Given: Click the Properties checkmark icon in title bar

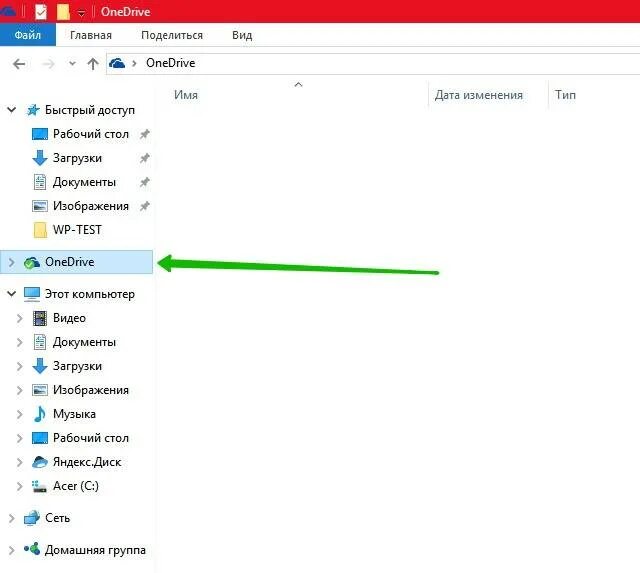Looking at the screenshot, I should click(x=41, y=11).
